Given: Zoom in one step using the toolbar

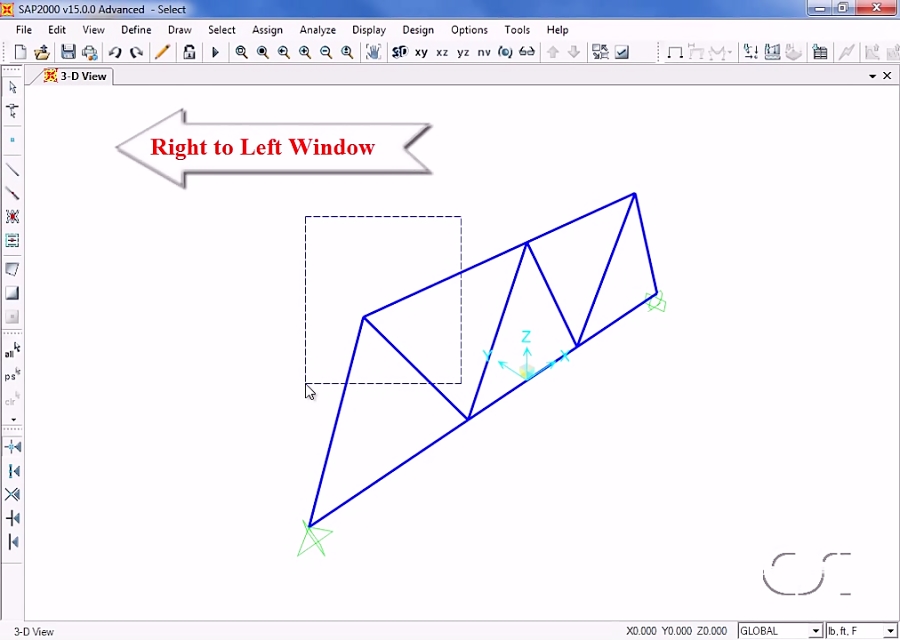Looking at the screenshot, I should click(x=305, y=52).
